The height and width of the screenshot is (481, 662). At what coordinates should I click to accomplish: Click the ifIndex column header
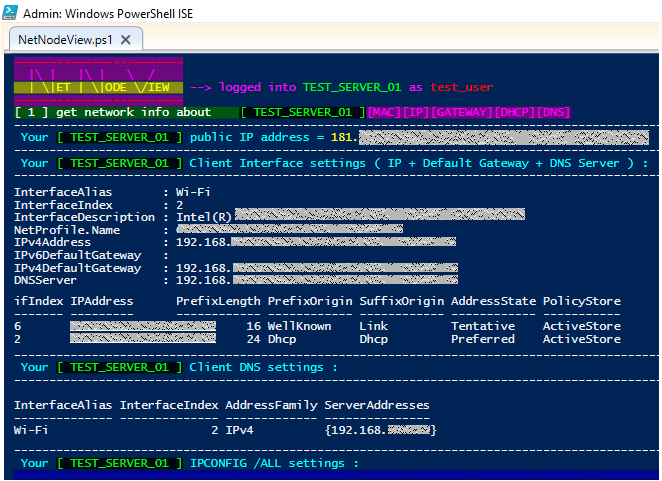click(x=38, y=301)
